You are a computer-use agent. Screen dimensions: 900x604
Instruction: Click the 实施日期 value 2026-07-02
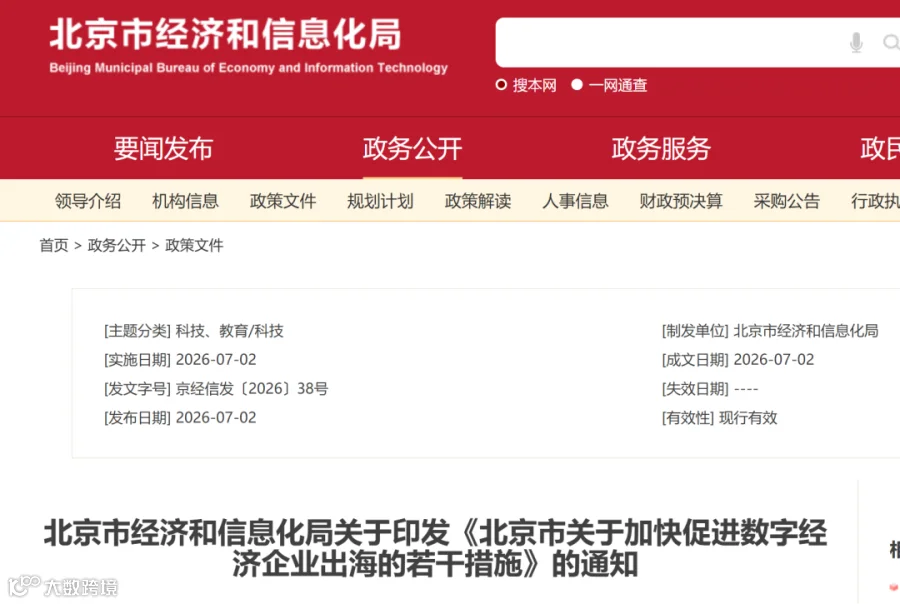click(216, 360)
